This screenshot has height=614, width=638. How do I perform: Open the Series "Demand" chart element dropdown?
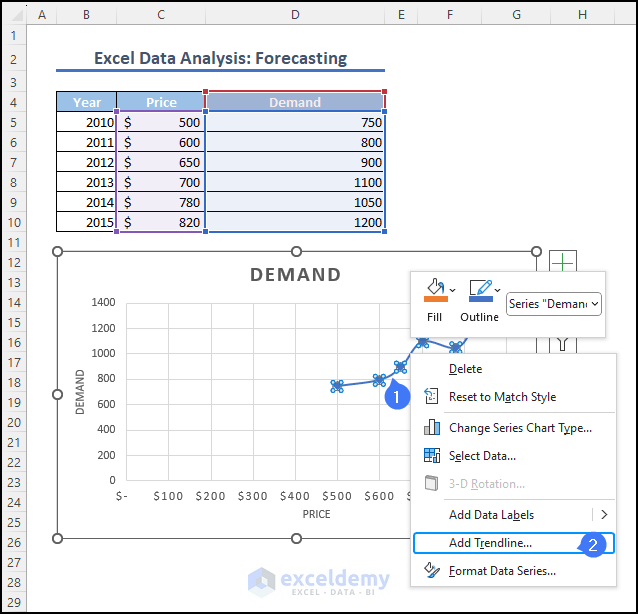553,304
